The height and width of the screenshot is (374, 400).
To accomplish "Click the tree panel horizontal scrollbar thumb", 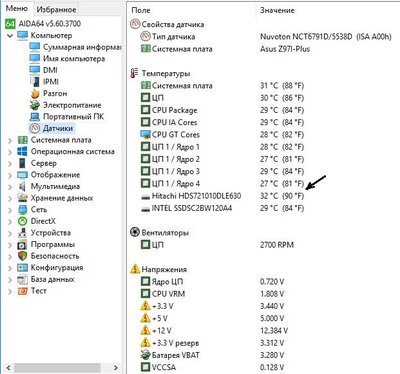I will 57,368.
